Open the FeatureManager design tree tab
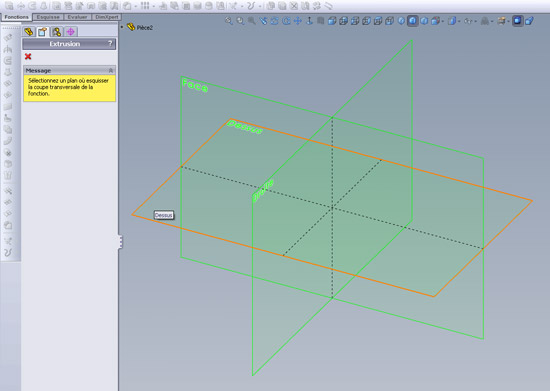 pos(28,32)
